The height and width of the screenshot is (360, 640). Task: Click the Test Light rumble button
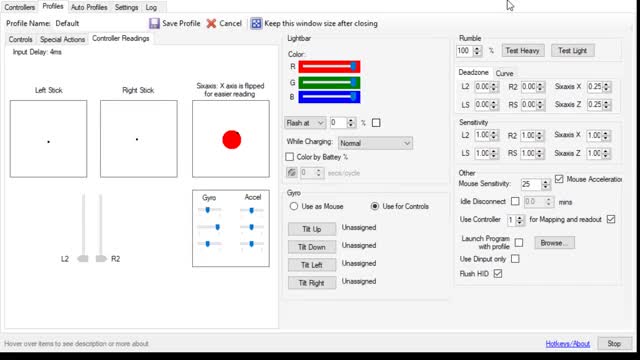(x=572, y=51)
